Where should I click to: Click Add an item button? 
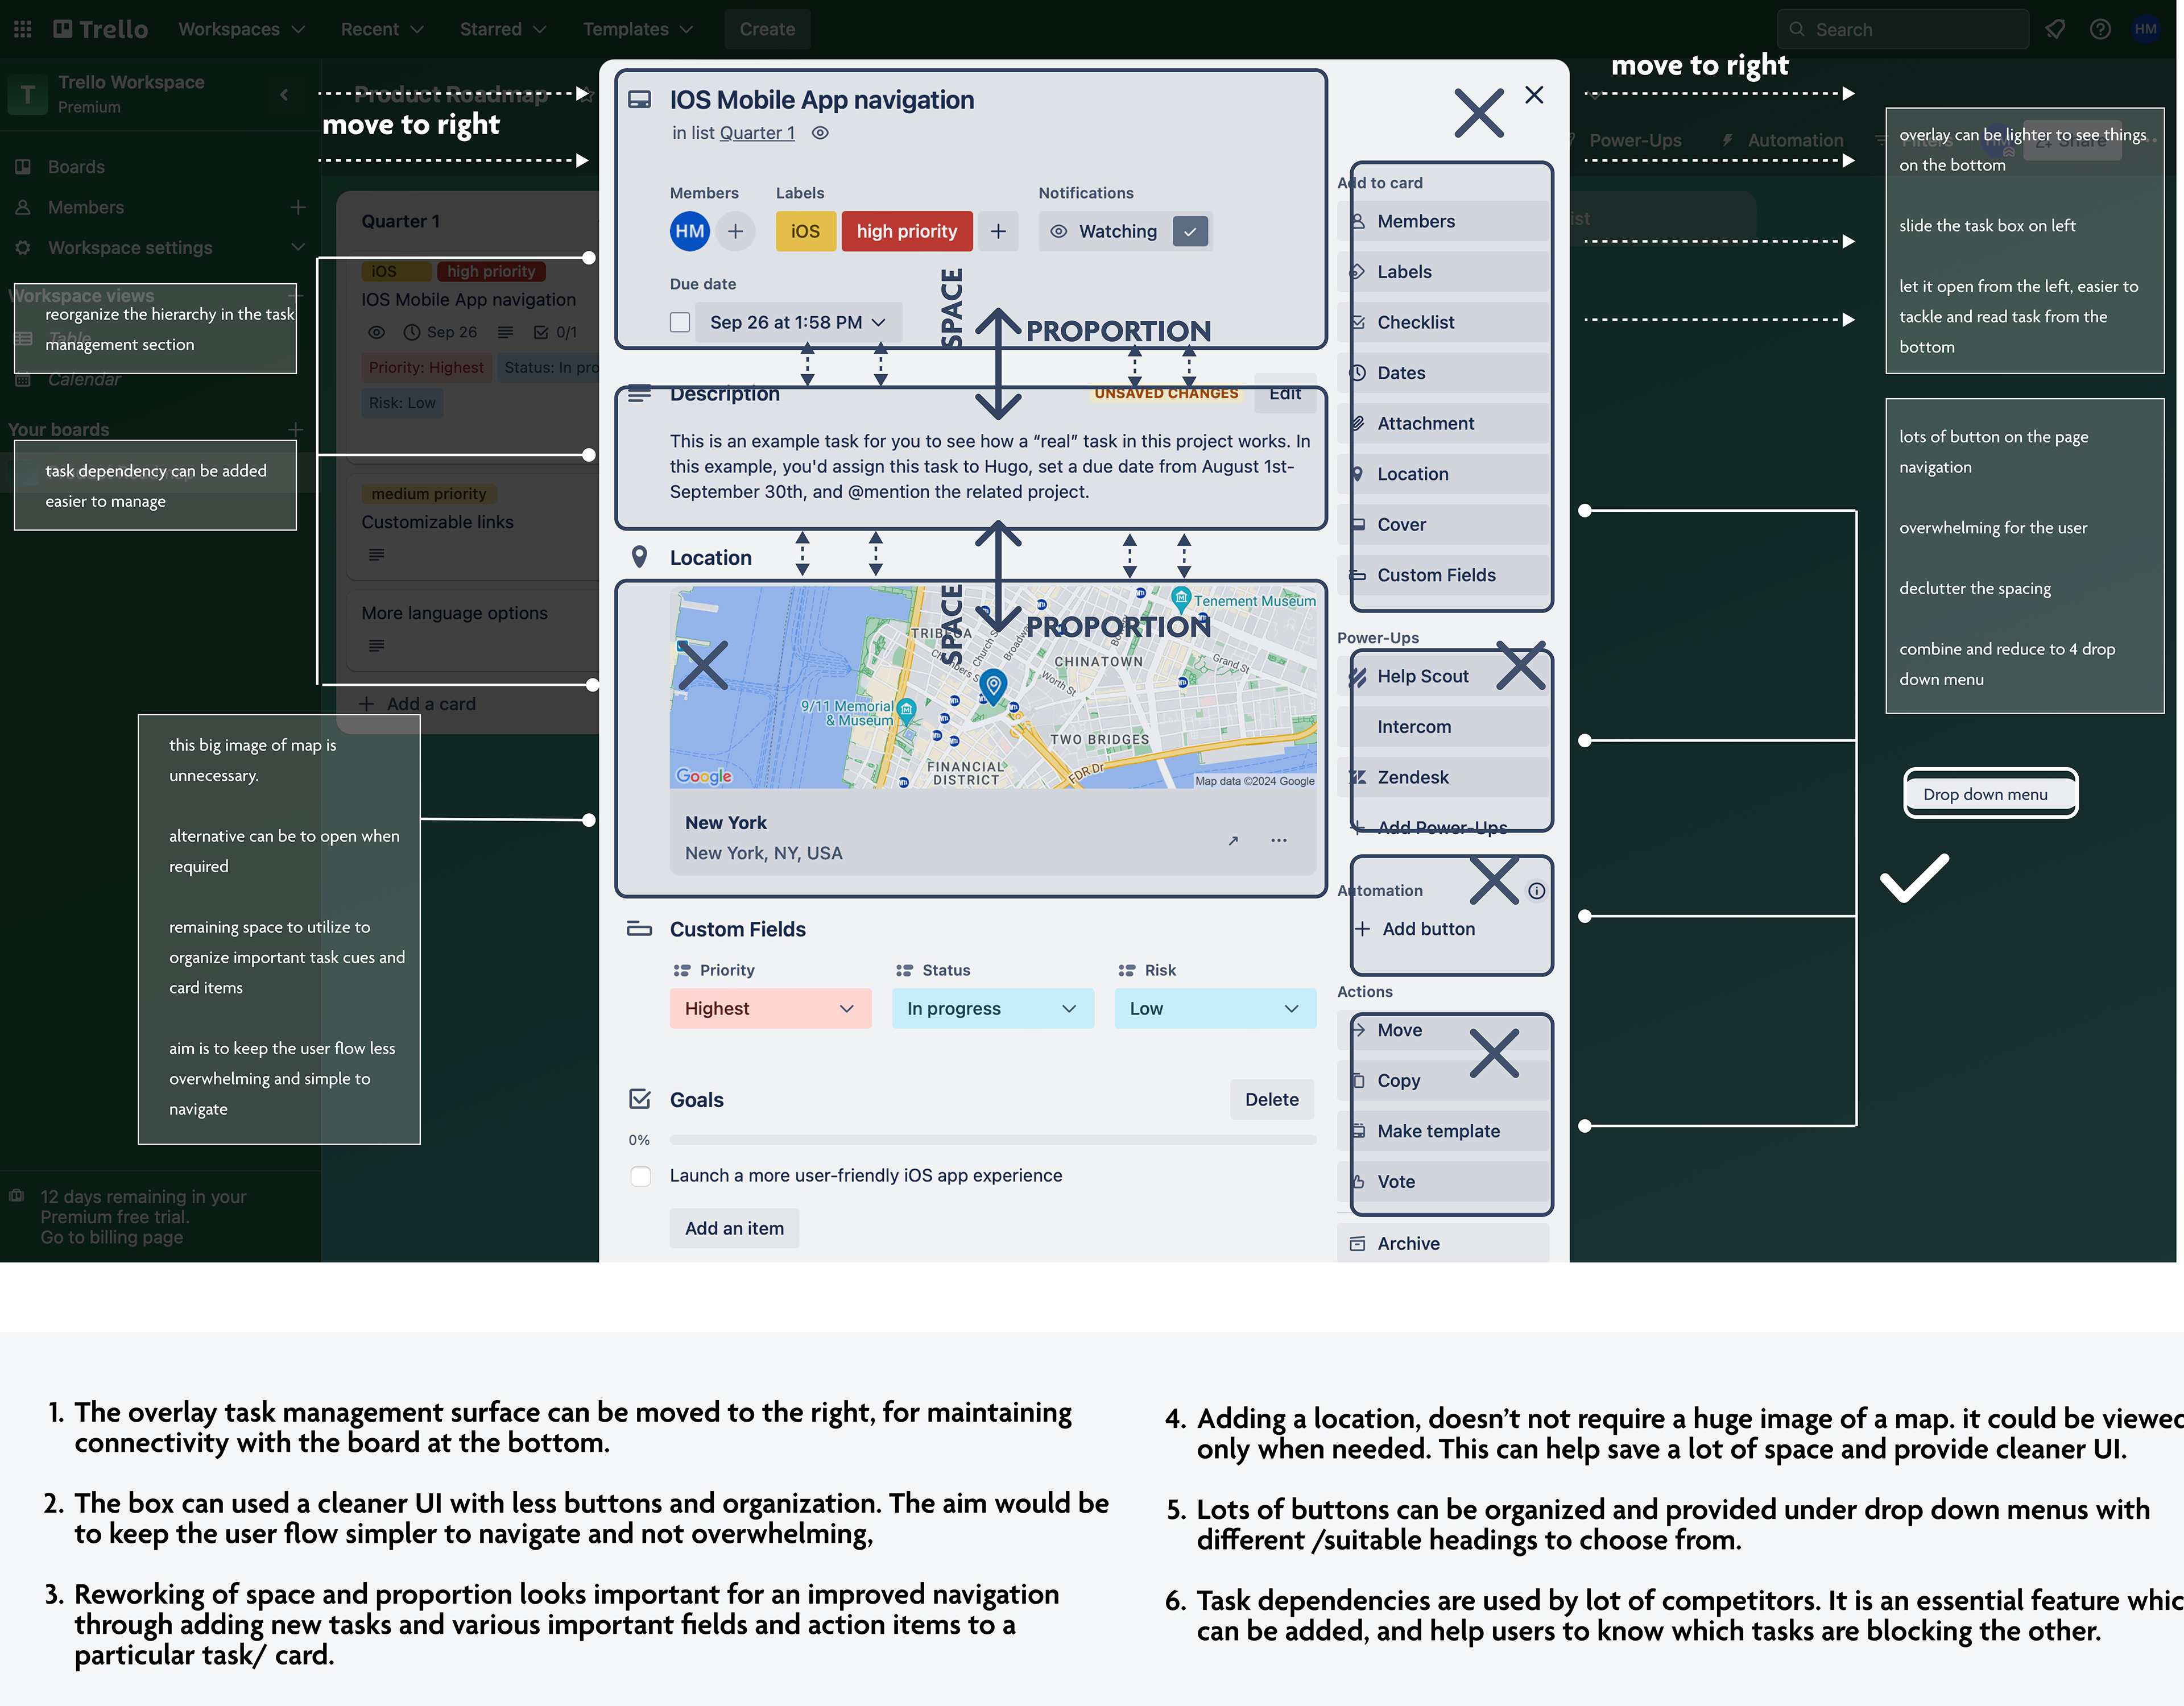(734, 1228)
